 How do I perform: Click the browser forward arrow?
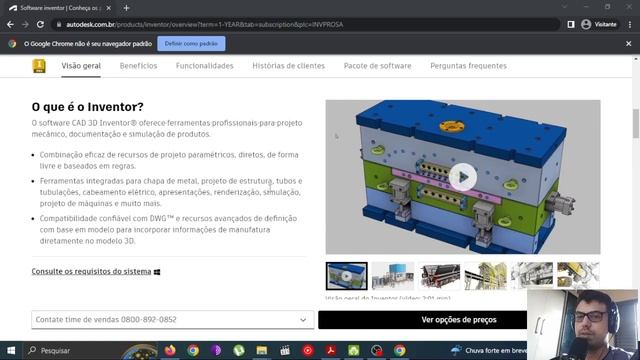(x=25, y=24)
